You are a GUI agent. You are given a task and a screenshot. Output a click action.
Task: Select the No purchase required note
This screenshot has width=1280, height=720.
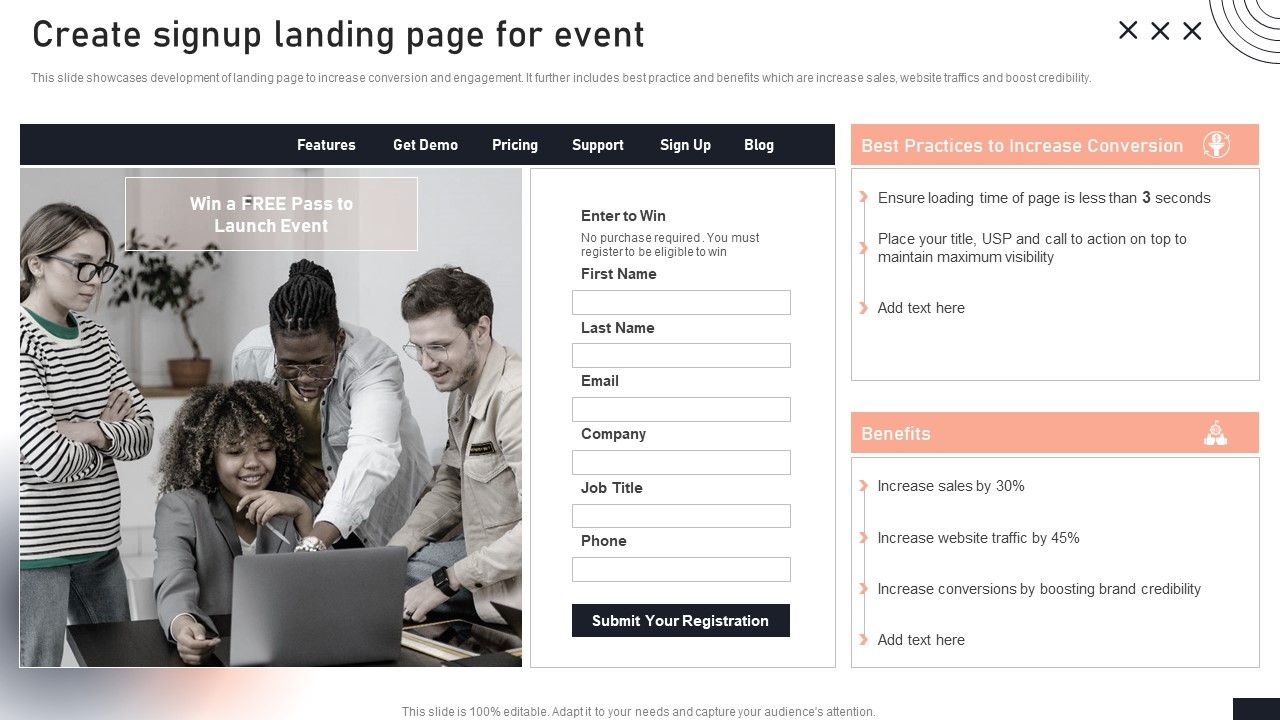click(670, 245)
